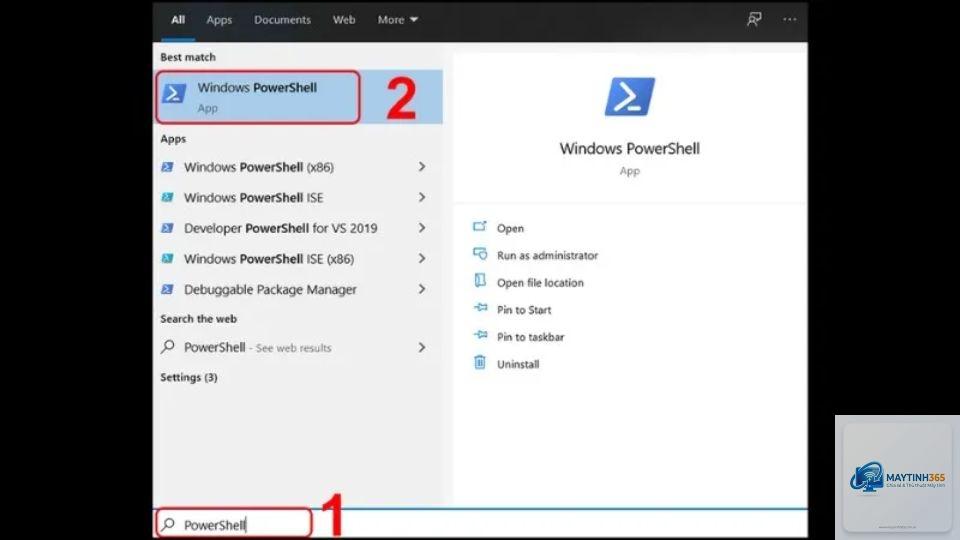Click the feedback icon in search header
This screenshot has width=960, height=540.
click(x=754, y=19)
